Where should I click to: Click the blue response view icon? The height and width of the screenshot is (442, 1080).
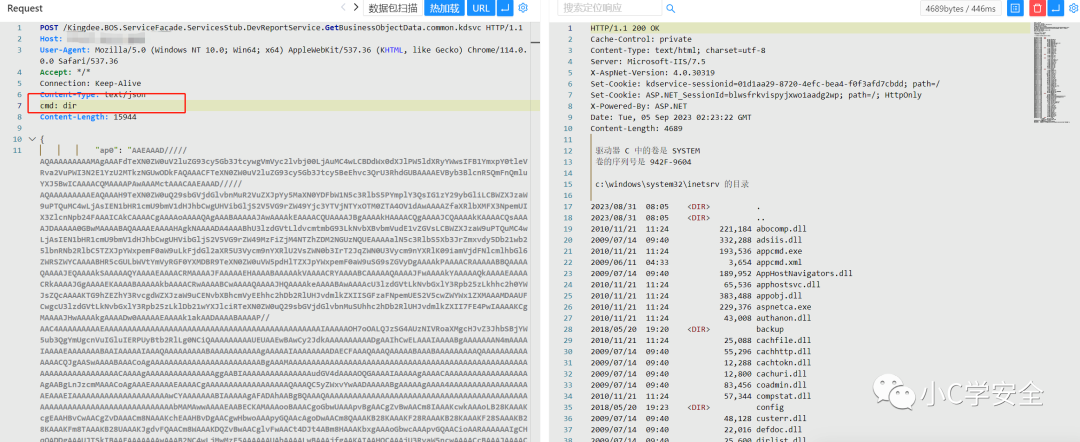click(x=1014, y=8)
